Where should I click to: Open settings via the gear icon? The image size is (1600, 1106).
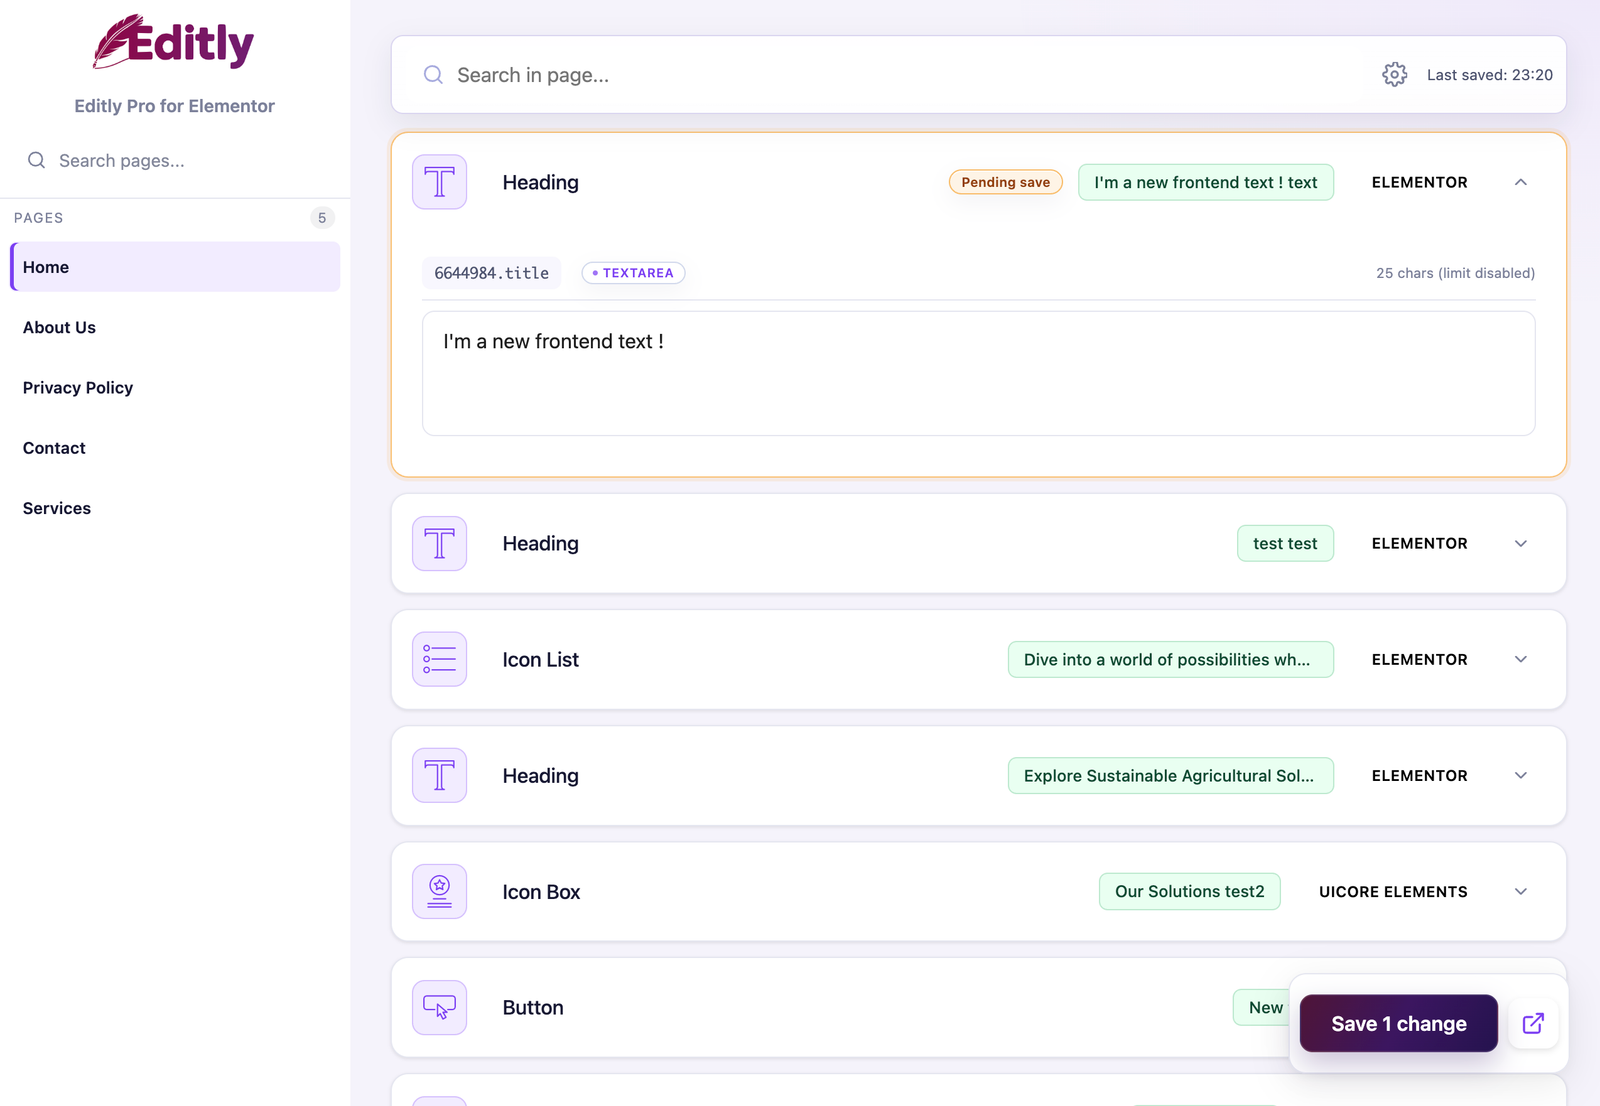pos(1394,74)
